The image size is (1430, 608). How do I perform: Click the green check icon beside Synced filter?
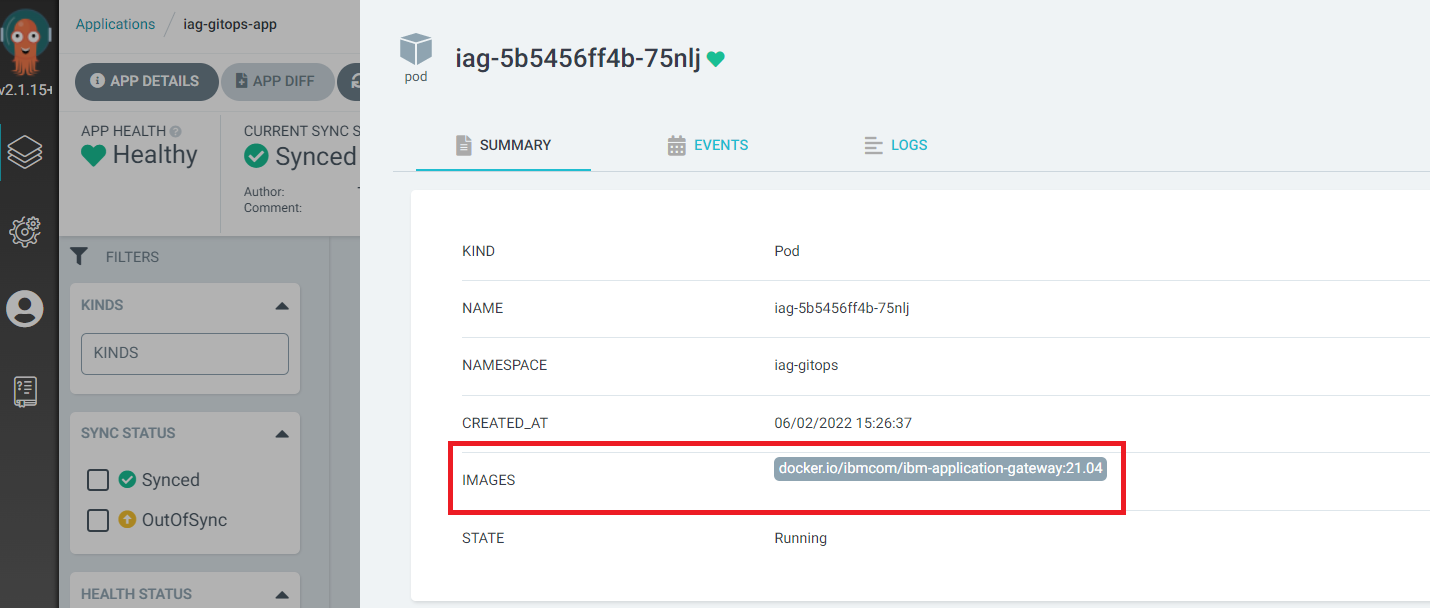click(127, 480)
